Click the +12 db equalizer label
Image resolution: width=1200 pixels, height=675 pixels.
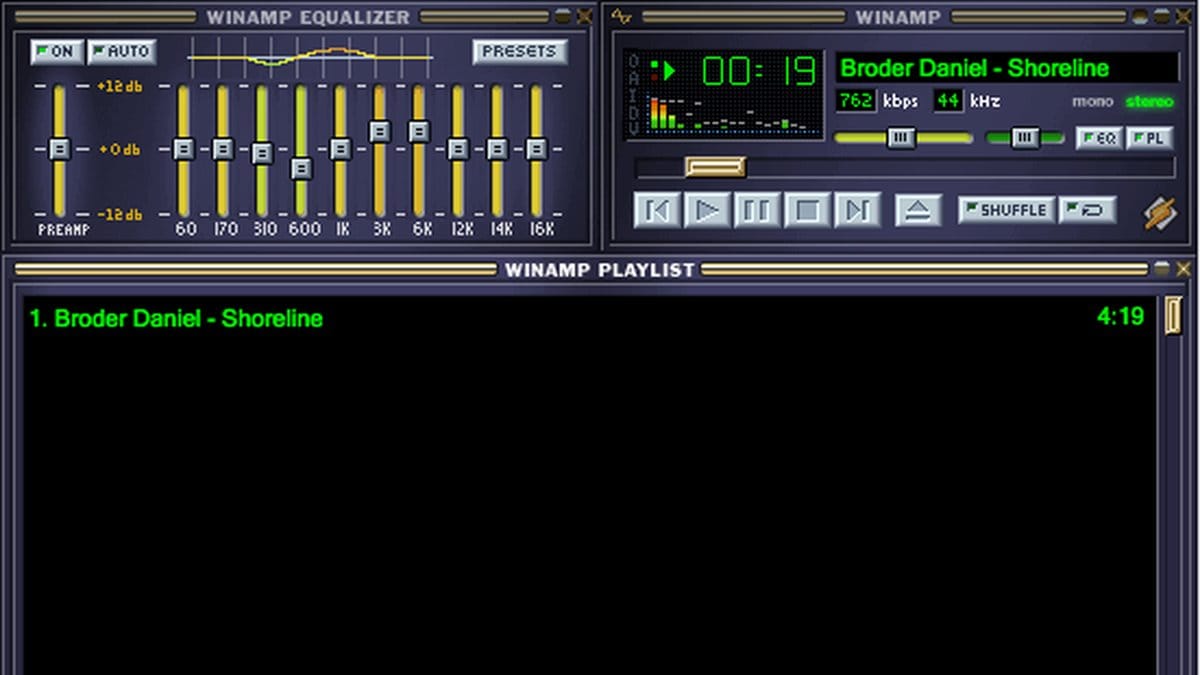pyautogui.click(x=119, y=87)
